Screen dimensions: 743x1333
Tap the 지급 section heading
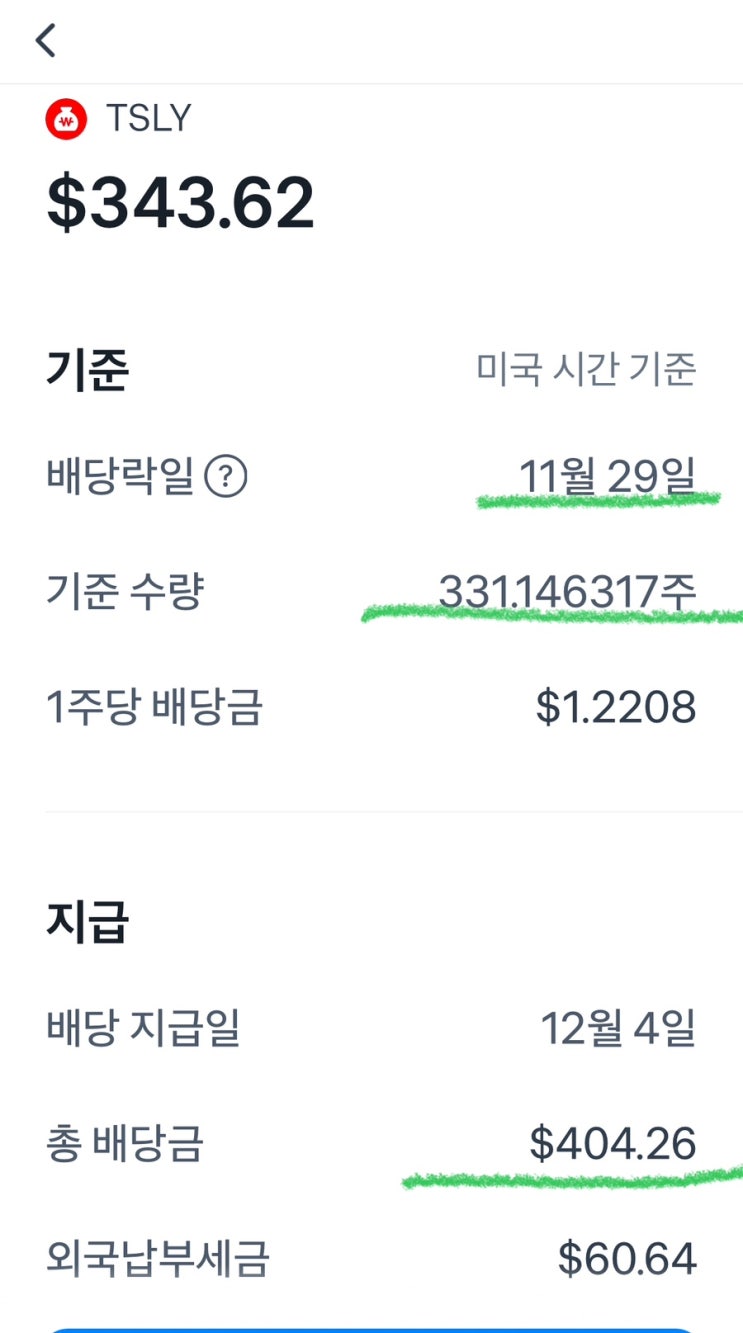click(x=88, y=922)
